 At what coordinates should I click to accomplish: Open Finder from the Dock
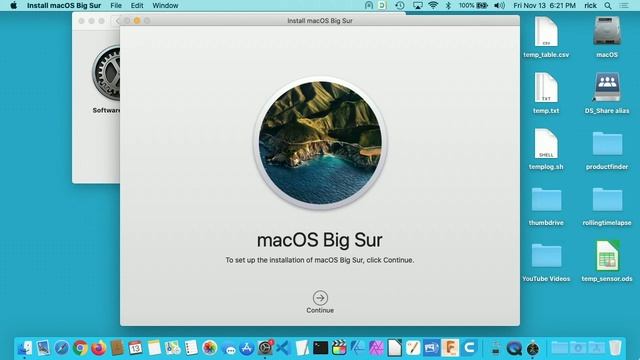(x=25, y=348)
